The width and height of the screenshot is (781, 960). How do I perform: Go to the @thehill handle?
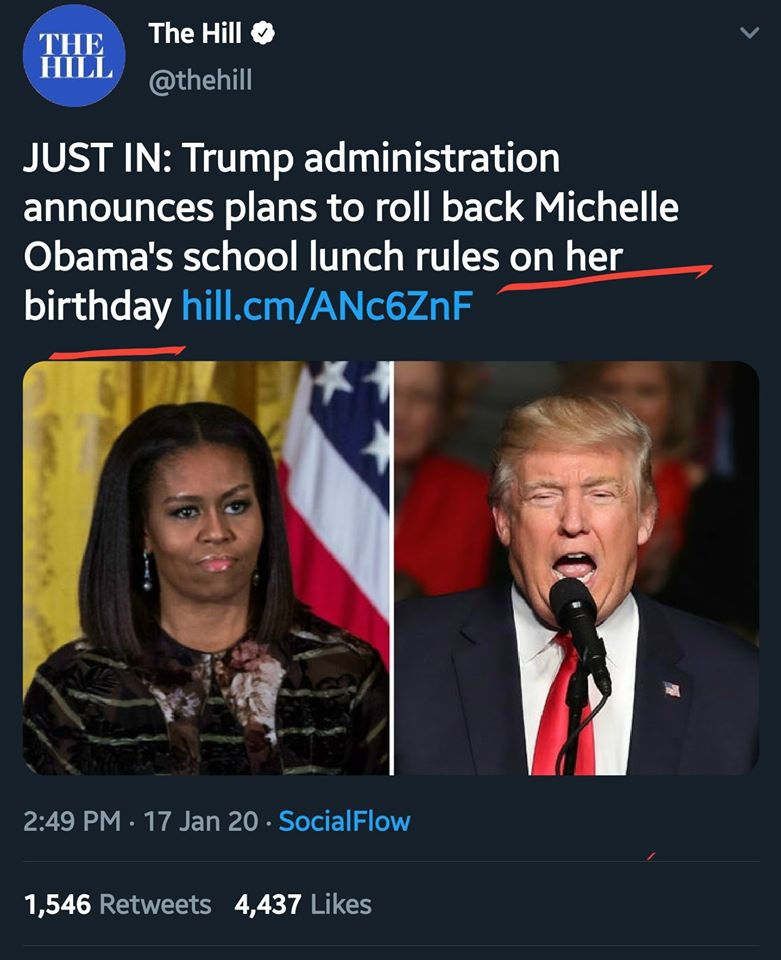(200, 82)
